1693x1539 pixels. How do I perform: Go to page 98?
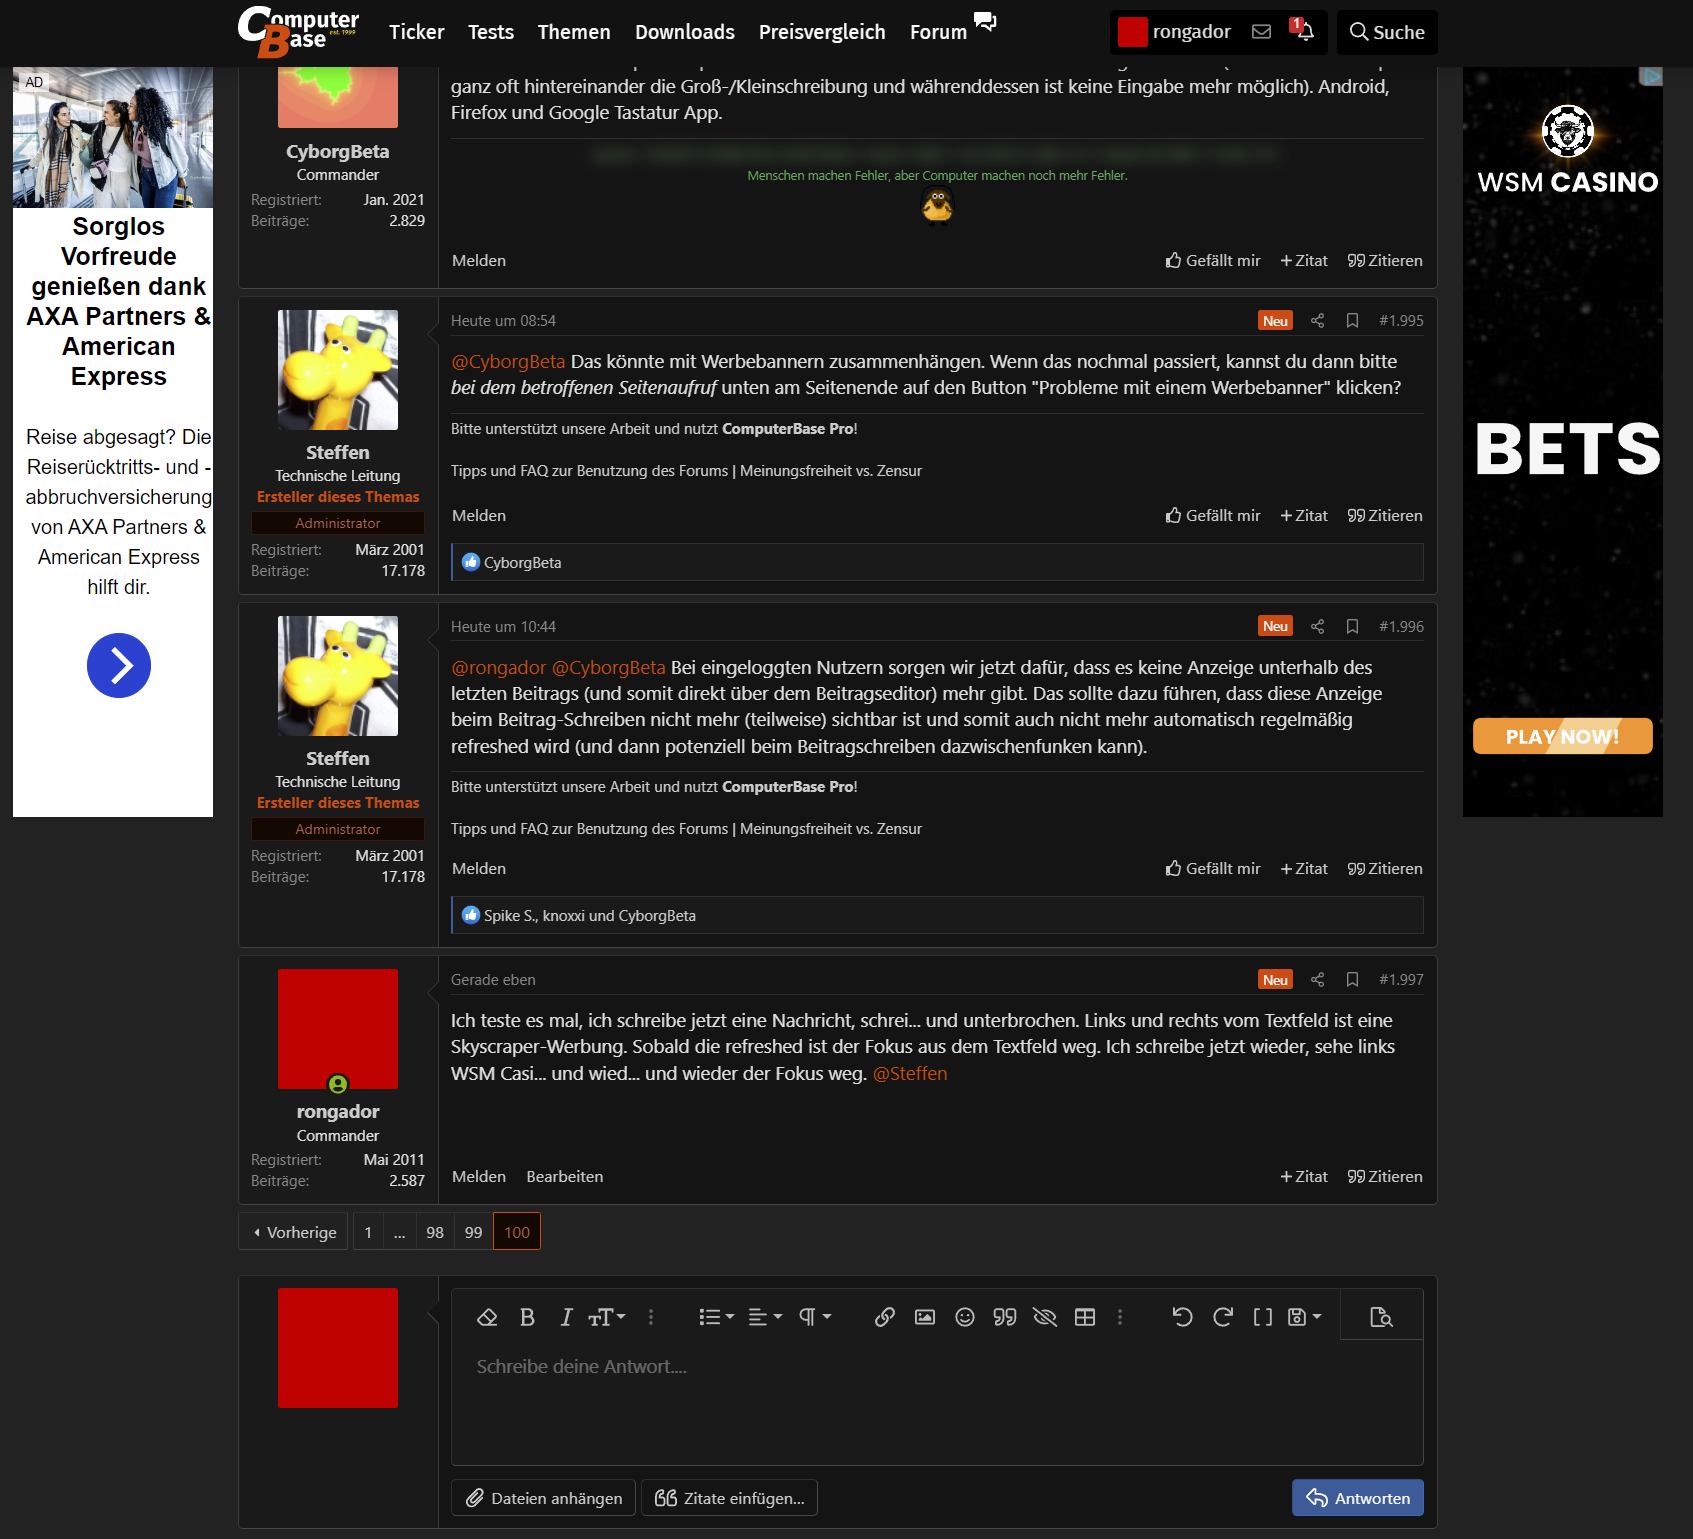435,1232
